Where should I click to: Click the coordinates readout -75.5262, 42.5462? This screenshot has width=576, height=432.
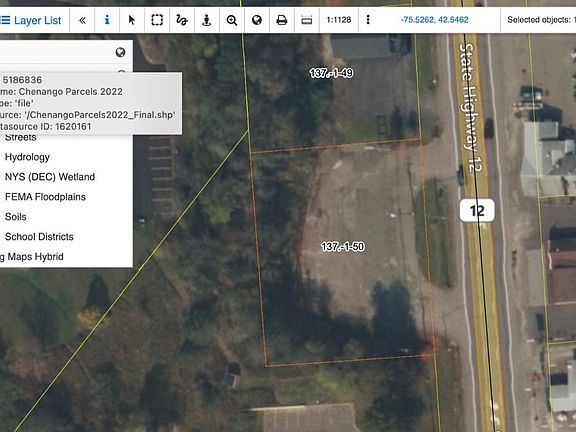(x=435, y=20)
